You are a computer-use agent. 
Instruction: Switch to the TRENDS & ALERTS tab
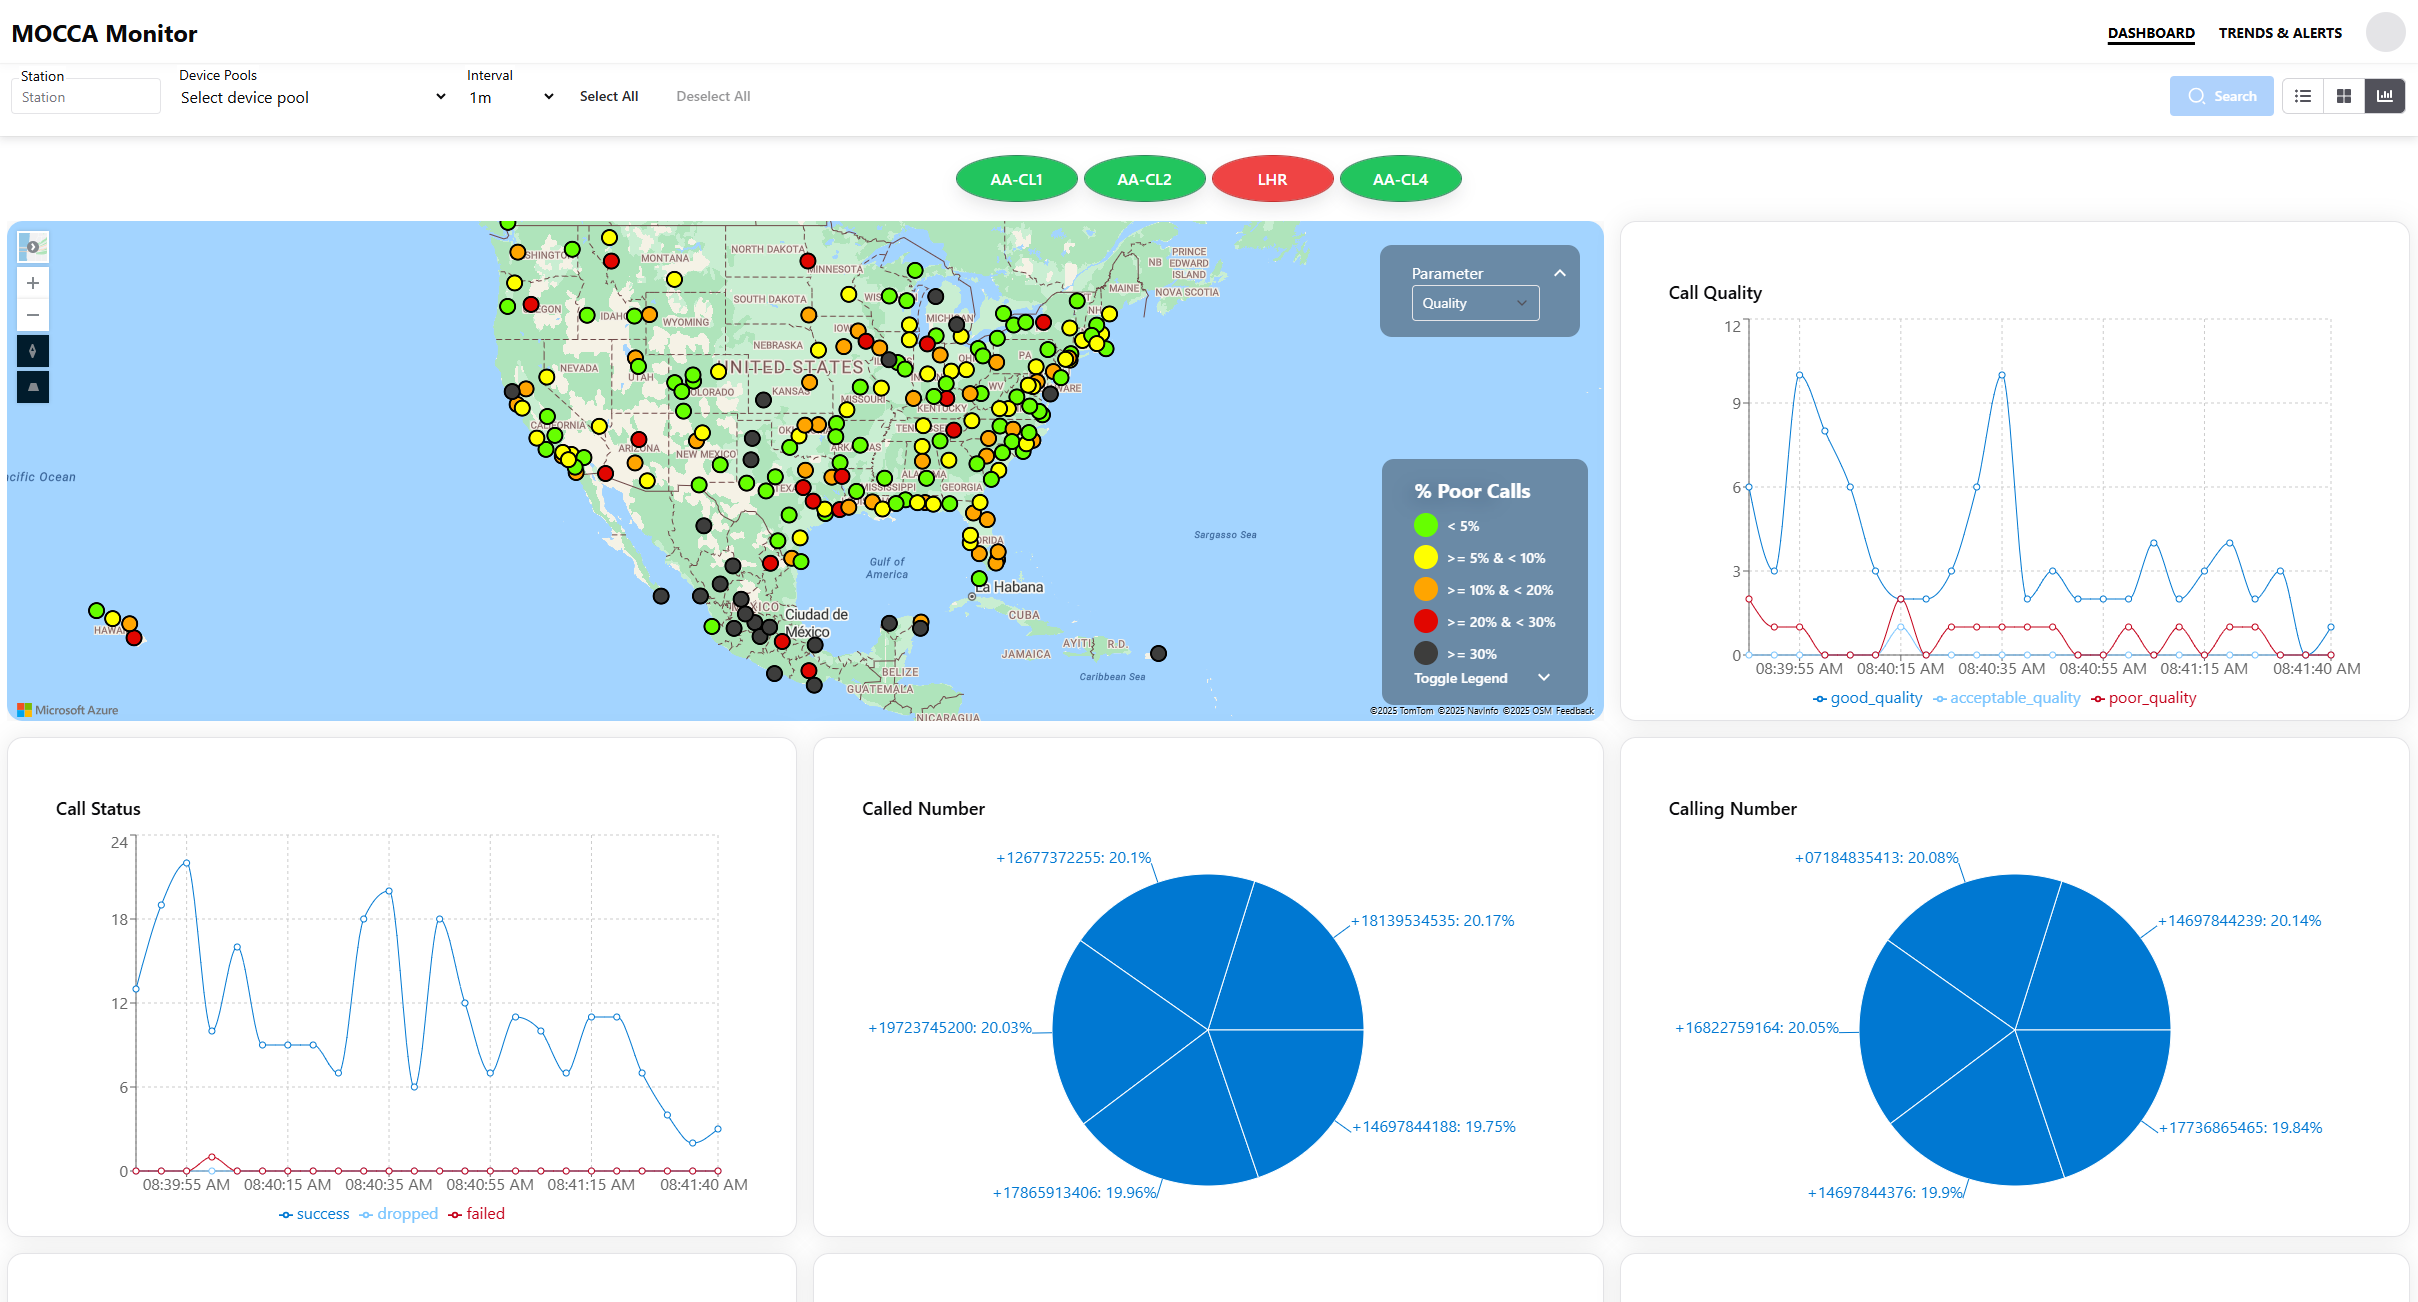point(2280,32)
